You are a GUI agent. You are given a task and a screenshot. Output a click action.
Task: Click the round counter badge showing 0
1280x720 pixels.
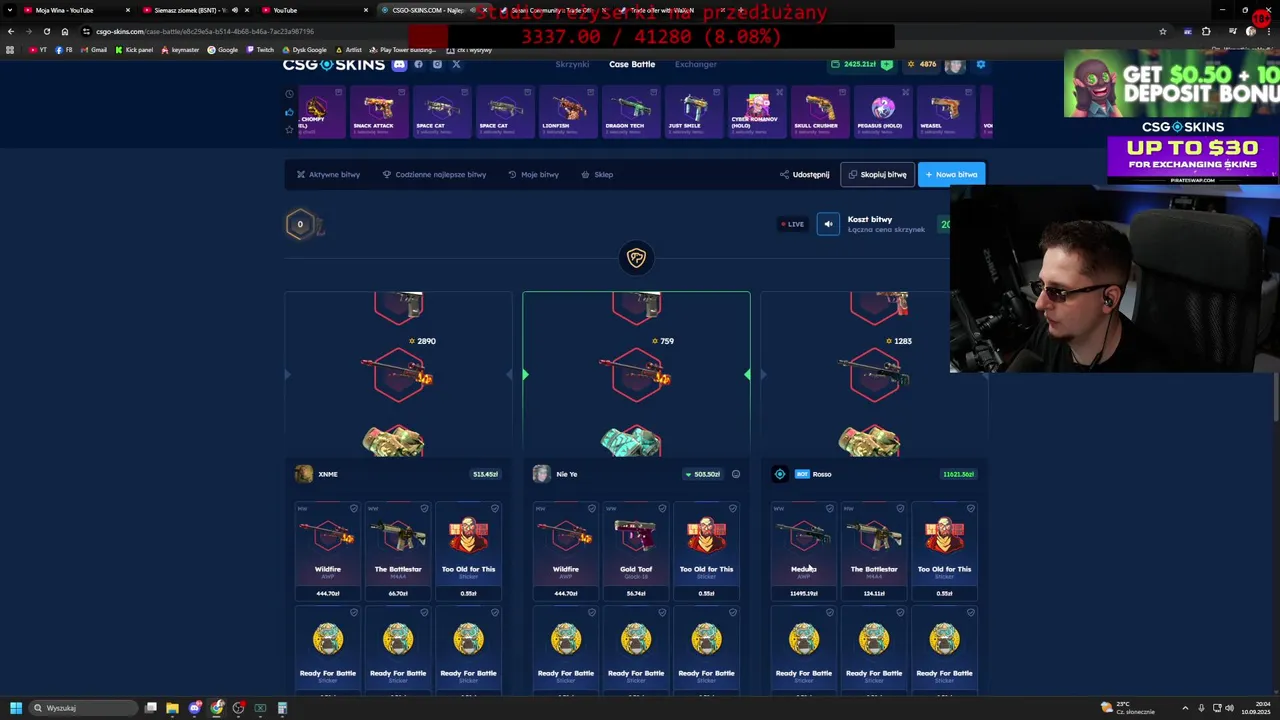299,224
